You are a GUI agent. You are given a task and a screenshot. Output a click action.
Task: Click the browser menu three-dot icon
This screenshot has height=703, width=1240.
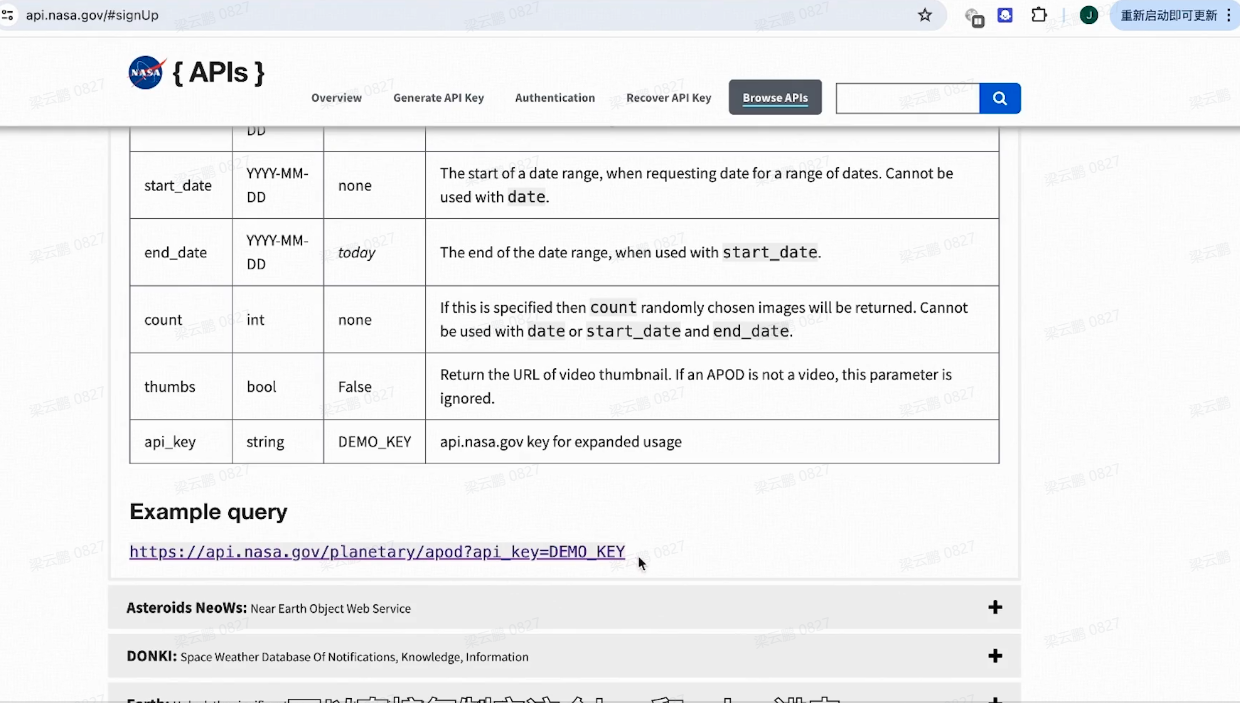pyautogui.click(x=1227, y=15)
